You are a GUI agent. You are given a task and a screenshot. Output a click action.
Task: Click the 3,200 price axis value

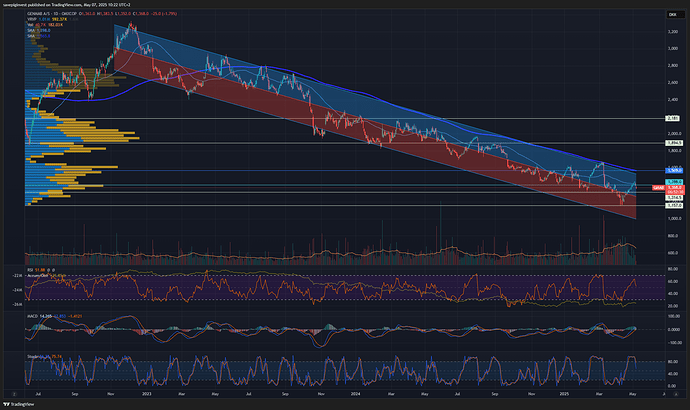672,32
